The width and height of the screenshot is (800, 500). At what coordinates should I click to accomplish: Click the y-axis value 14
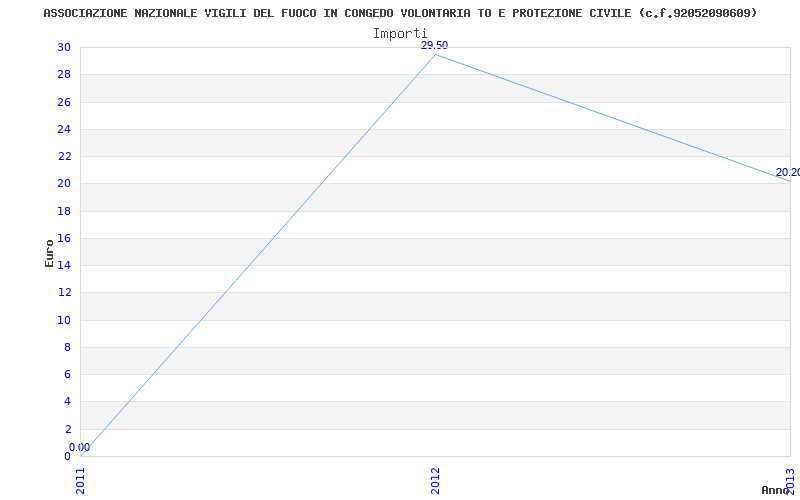click(x=64, y=265)
